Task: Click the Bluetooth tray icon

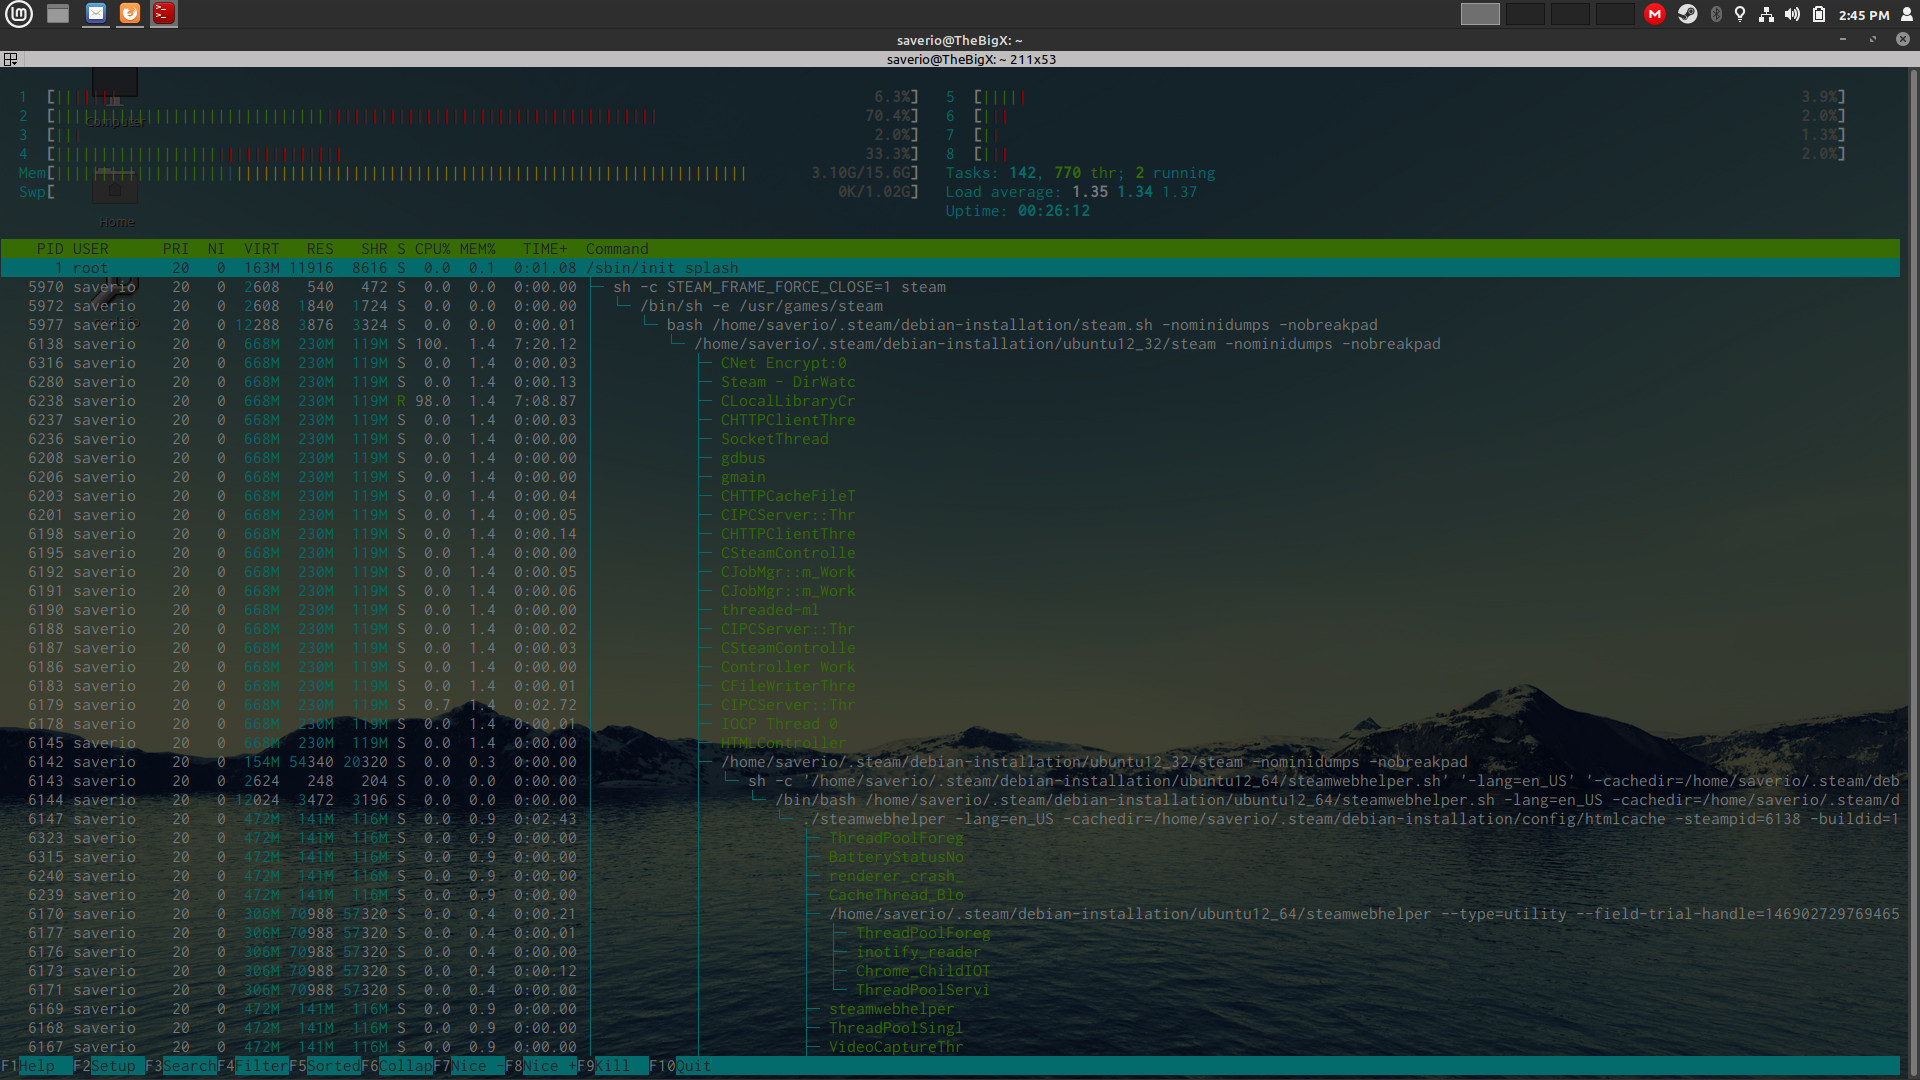Action: click(x=1716, y=14)
